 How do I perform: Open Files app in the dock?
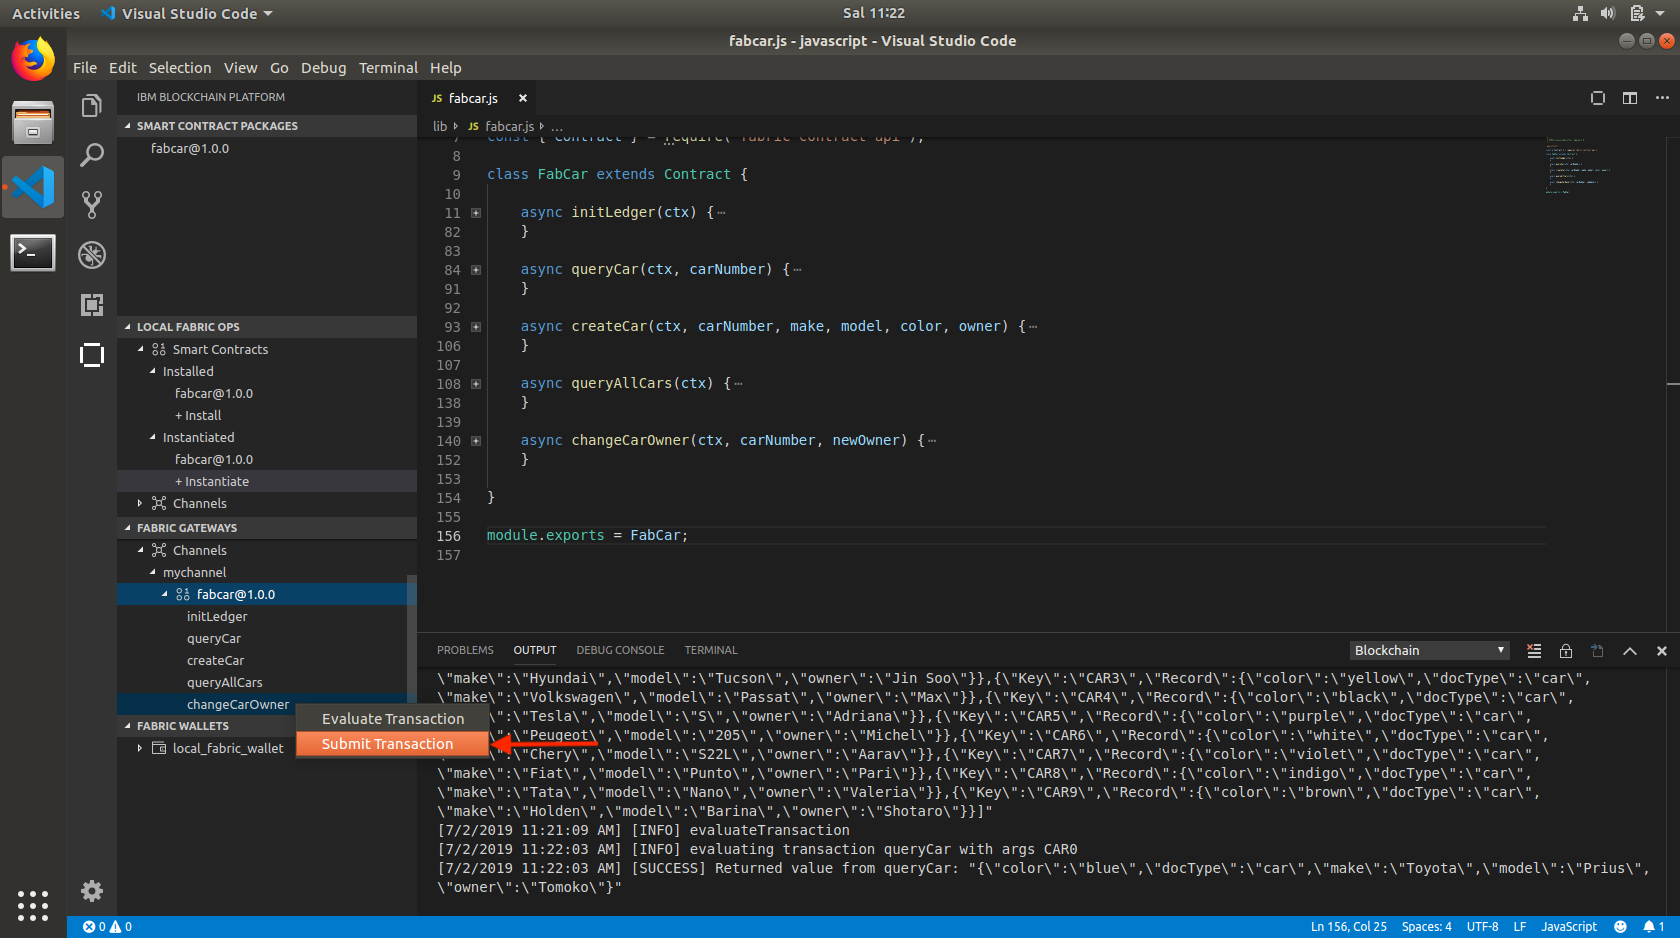(x=33, y=123)
